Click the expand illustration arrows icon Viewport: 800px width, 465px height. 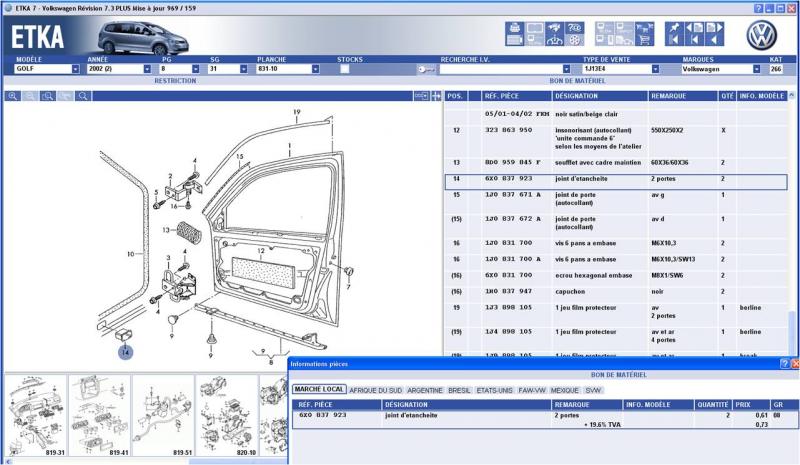coord(436,96)
